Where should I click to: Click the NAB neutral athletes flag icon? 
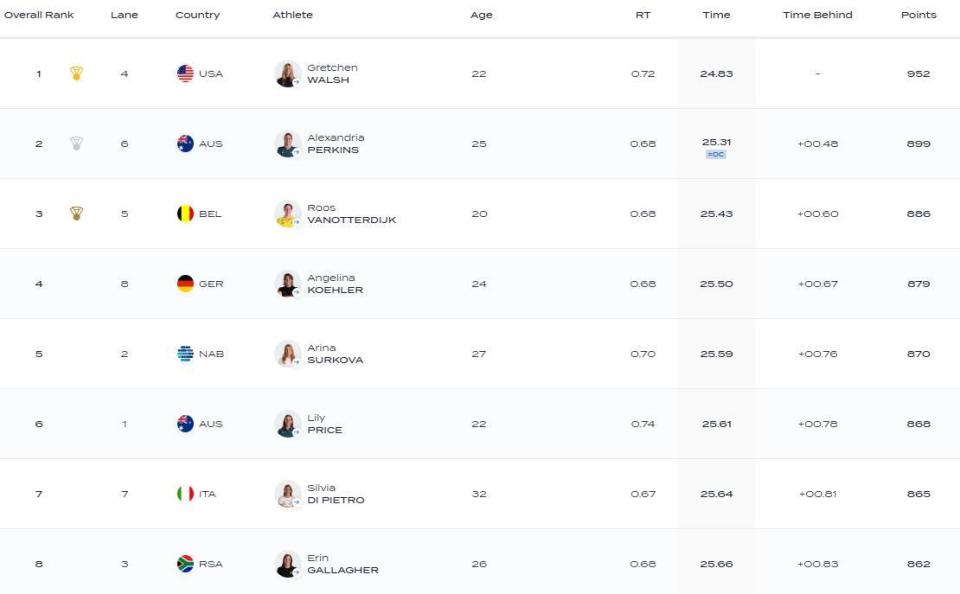(x=185, y=354)
